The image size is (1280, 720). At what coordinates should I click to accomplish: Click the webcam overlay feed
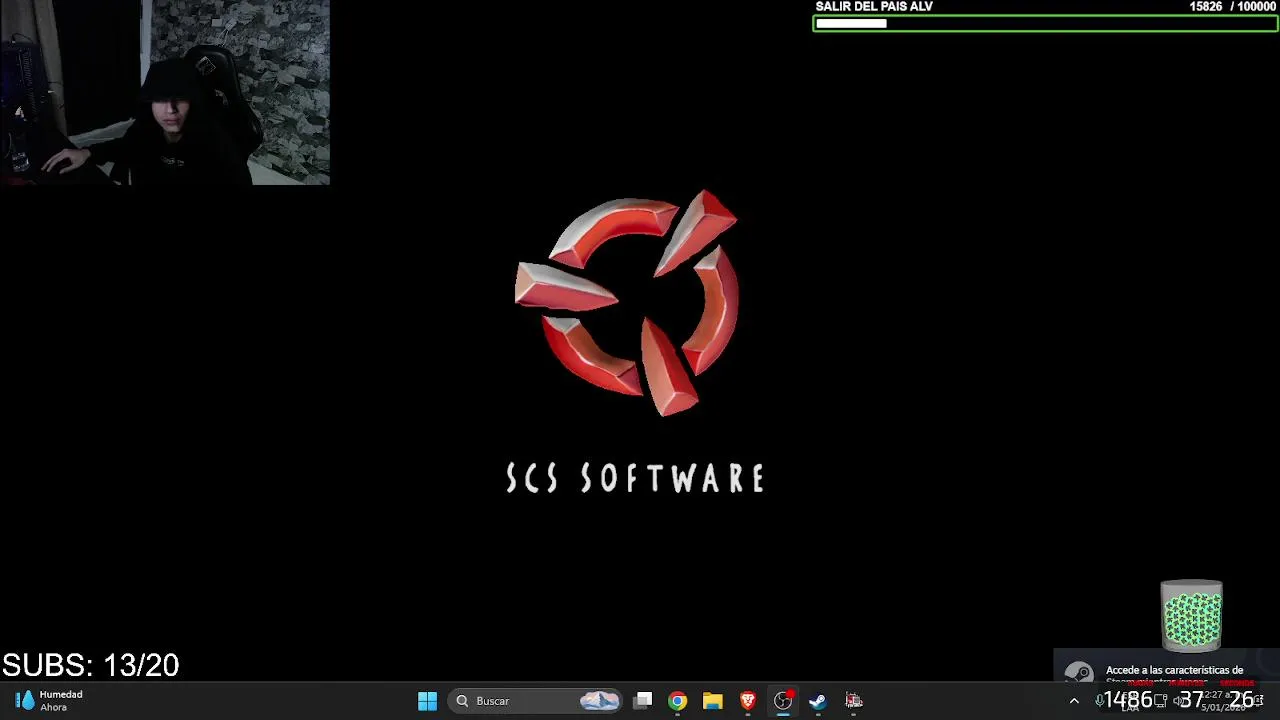[165, 92]
